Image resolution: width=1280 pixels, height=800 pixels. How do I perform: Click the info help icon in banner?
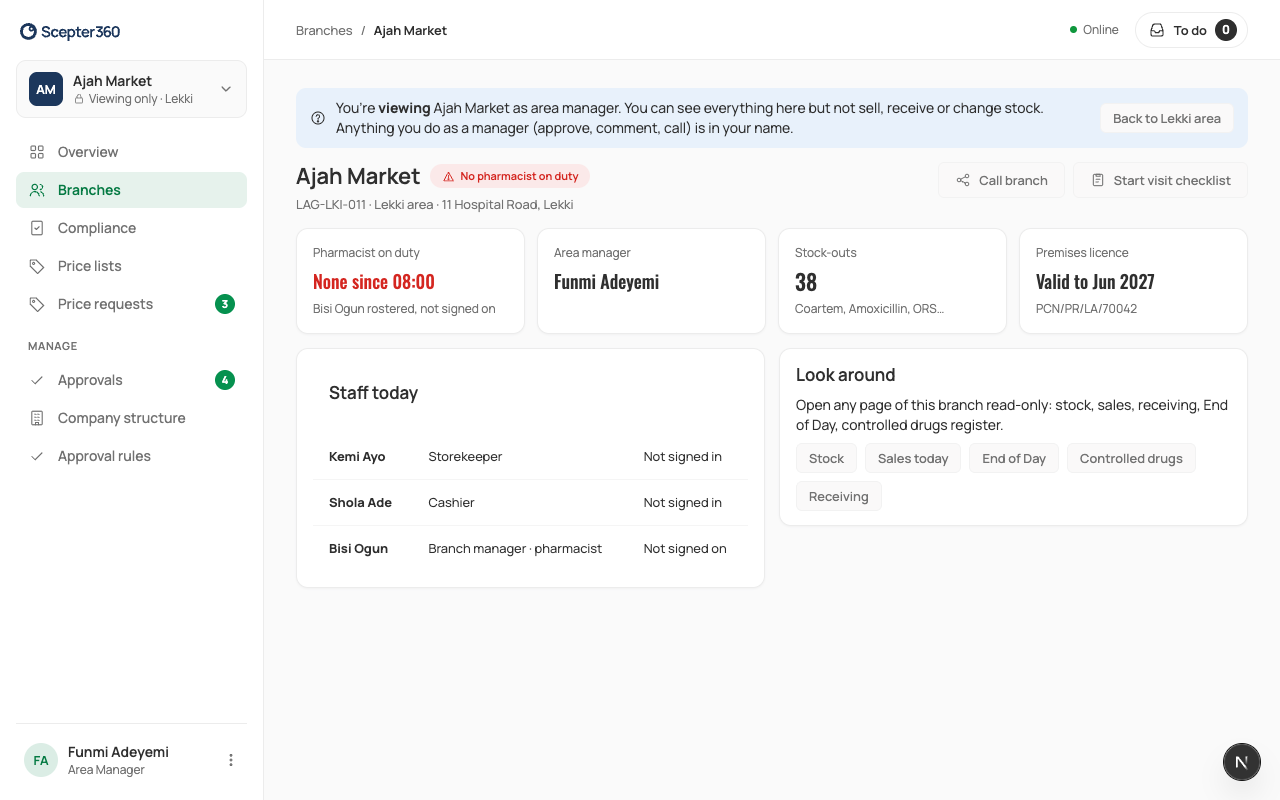coord(318,118)
